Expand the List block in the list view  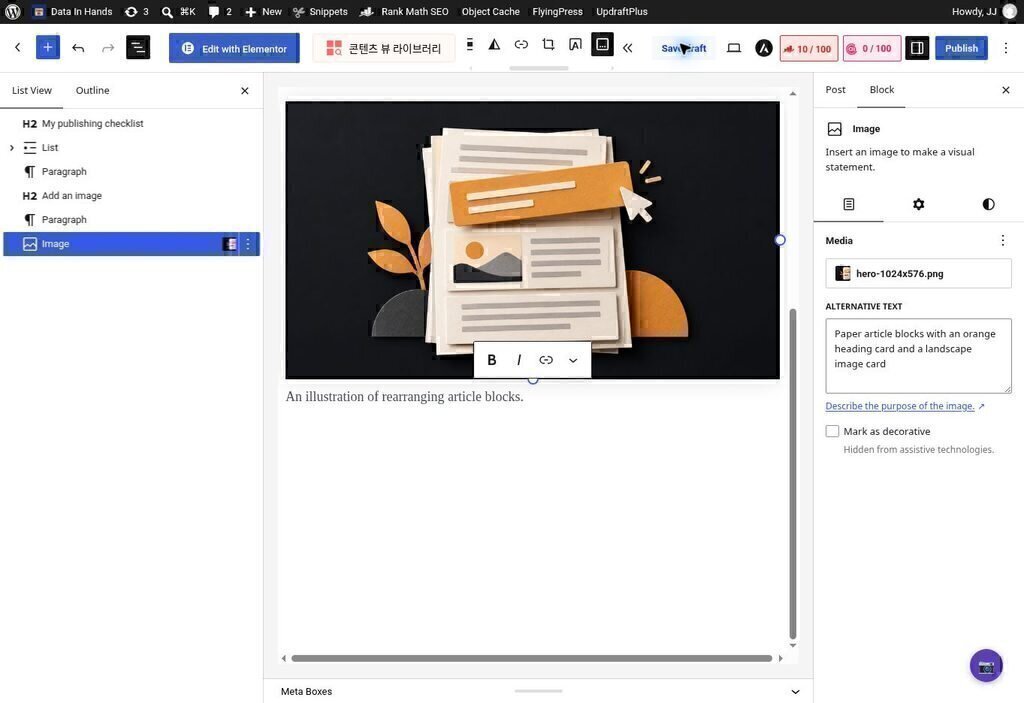point(12,148)
